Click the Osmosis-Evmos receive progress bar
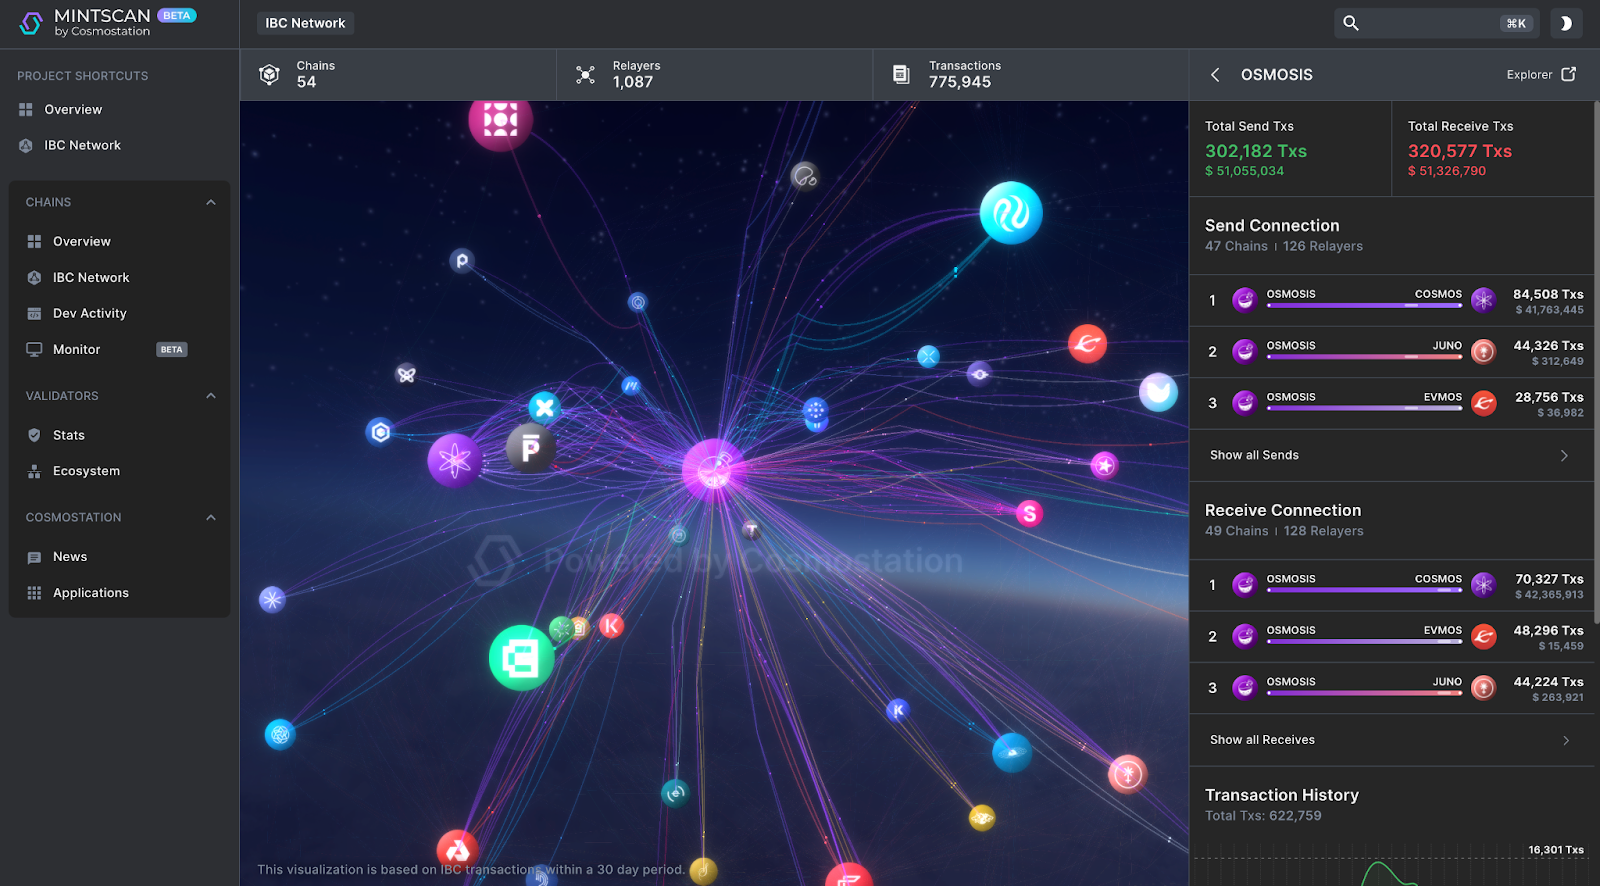This screenshot has width=1600, height=886. point(1364,641)
